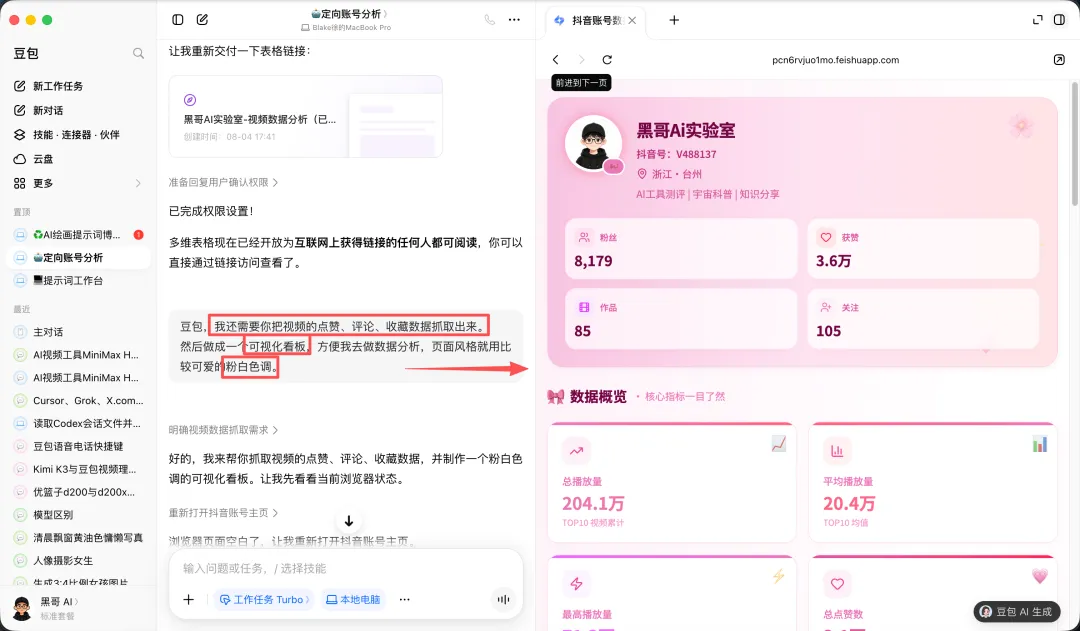This screenshot has width=1080, height=631.
Task: Expand step 明确视频数据抓取需求
Action: coord(223,430)
